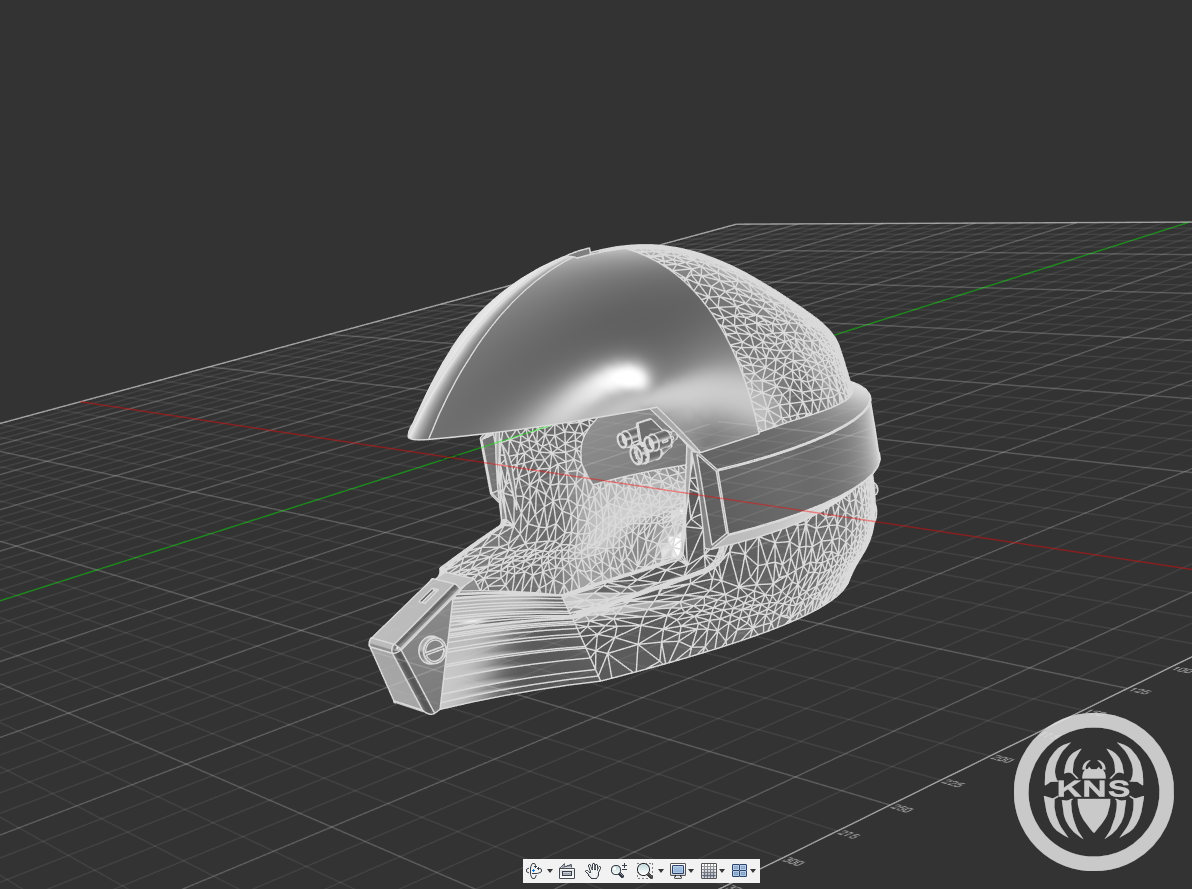Click the Grid and Snaps icon

pos(708,871)
